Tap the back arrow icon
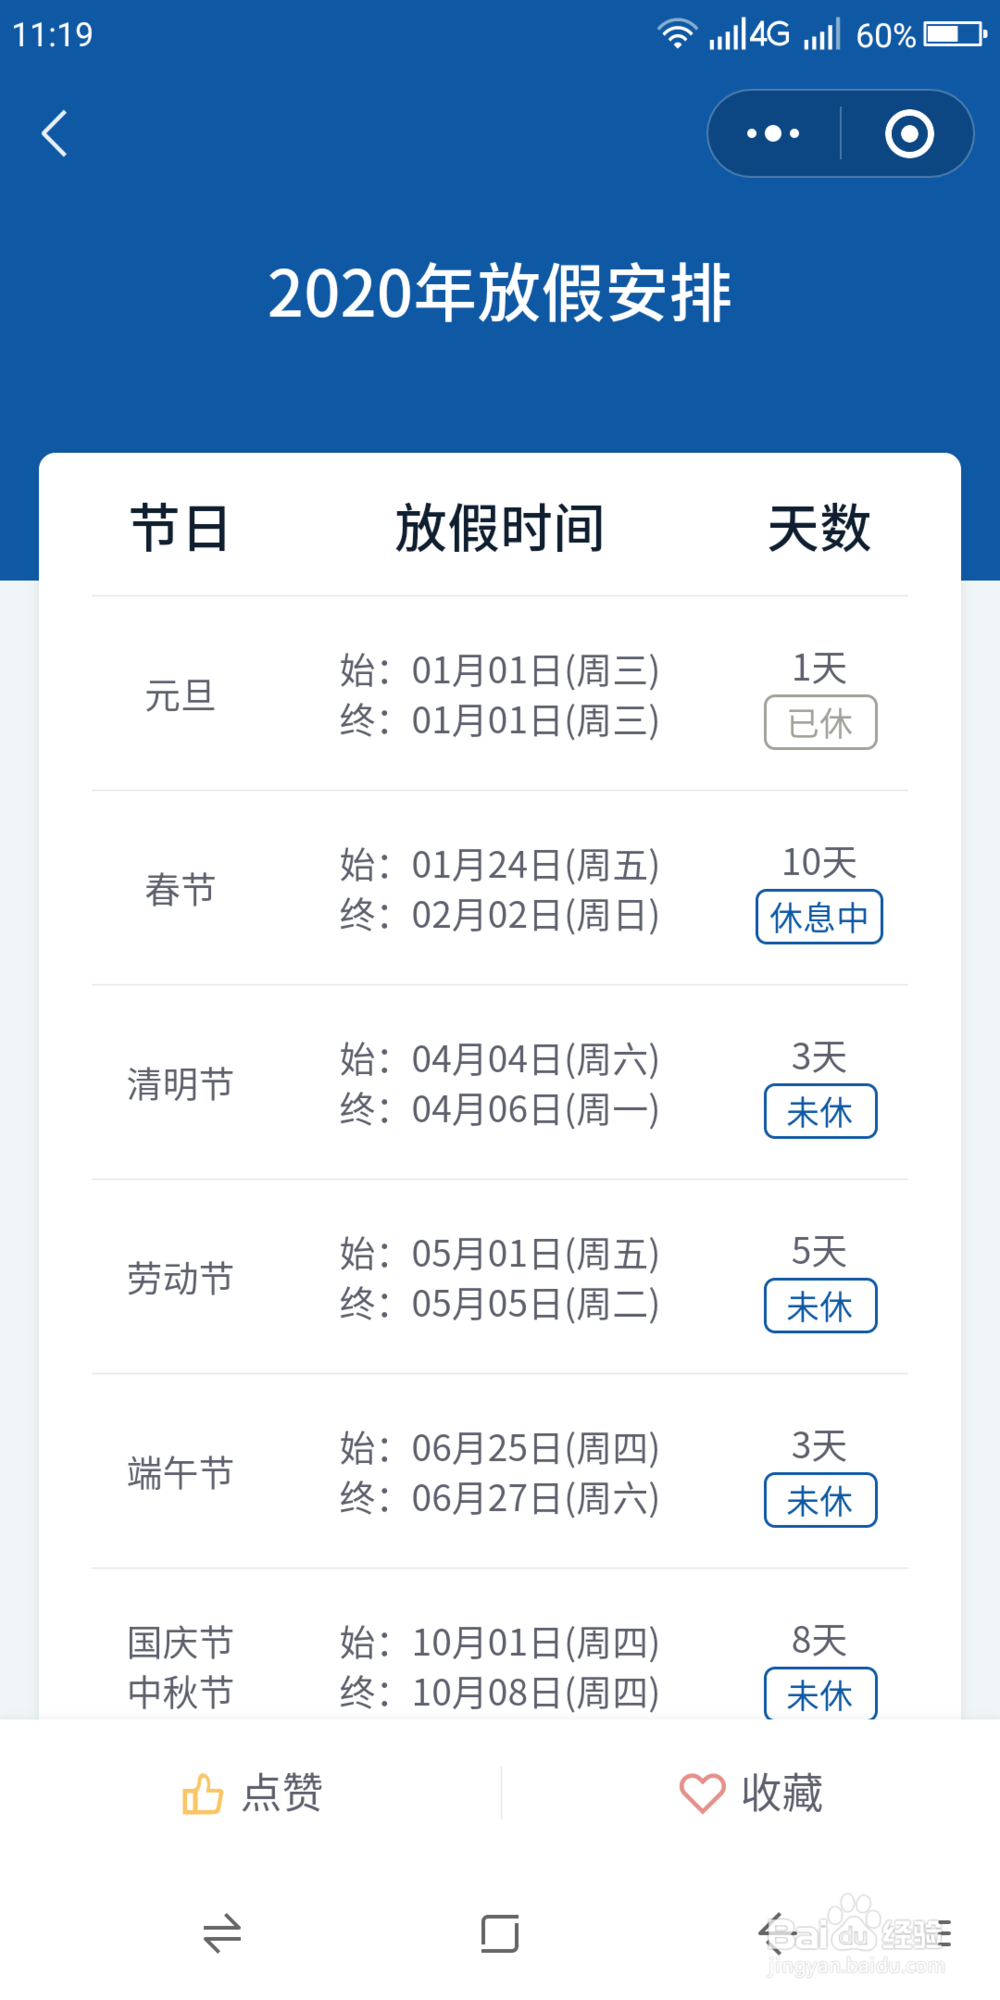 tap(55, 134)
